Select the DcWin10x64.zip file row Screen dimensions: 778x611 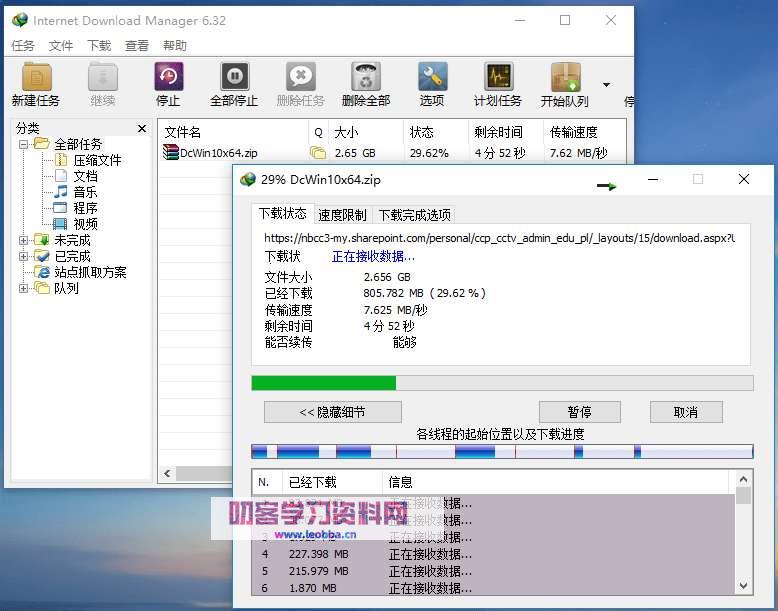[393, 153]
